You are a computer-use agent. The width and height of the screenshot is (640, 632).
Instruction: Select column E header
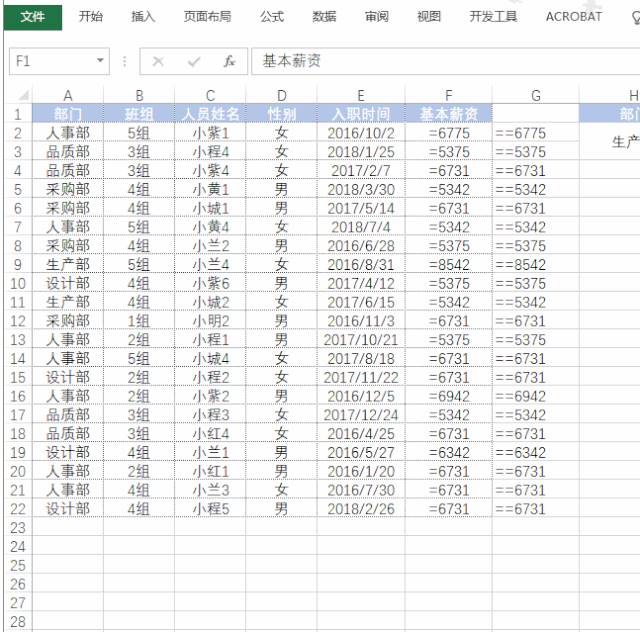(x=361, y=96)
